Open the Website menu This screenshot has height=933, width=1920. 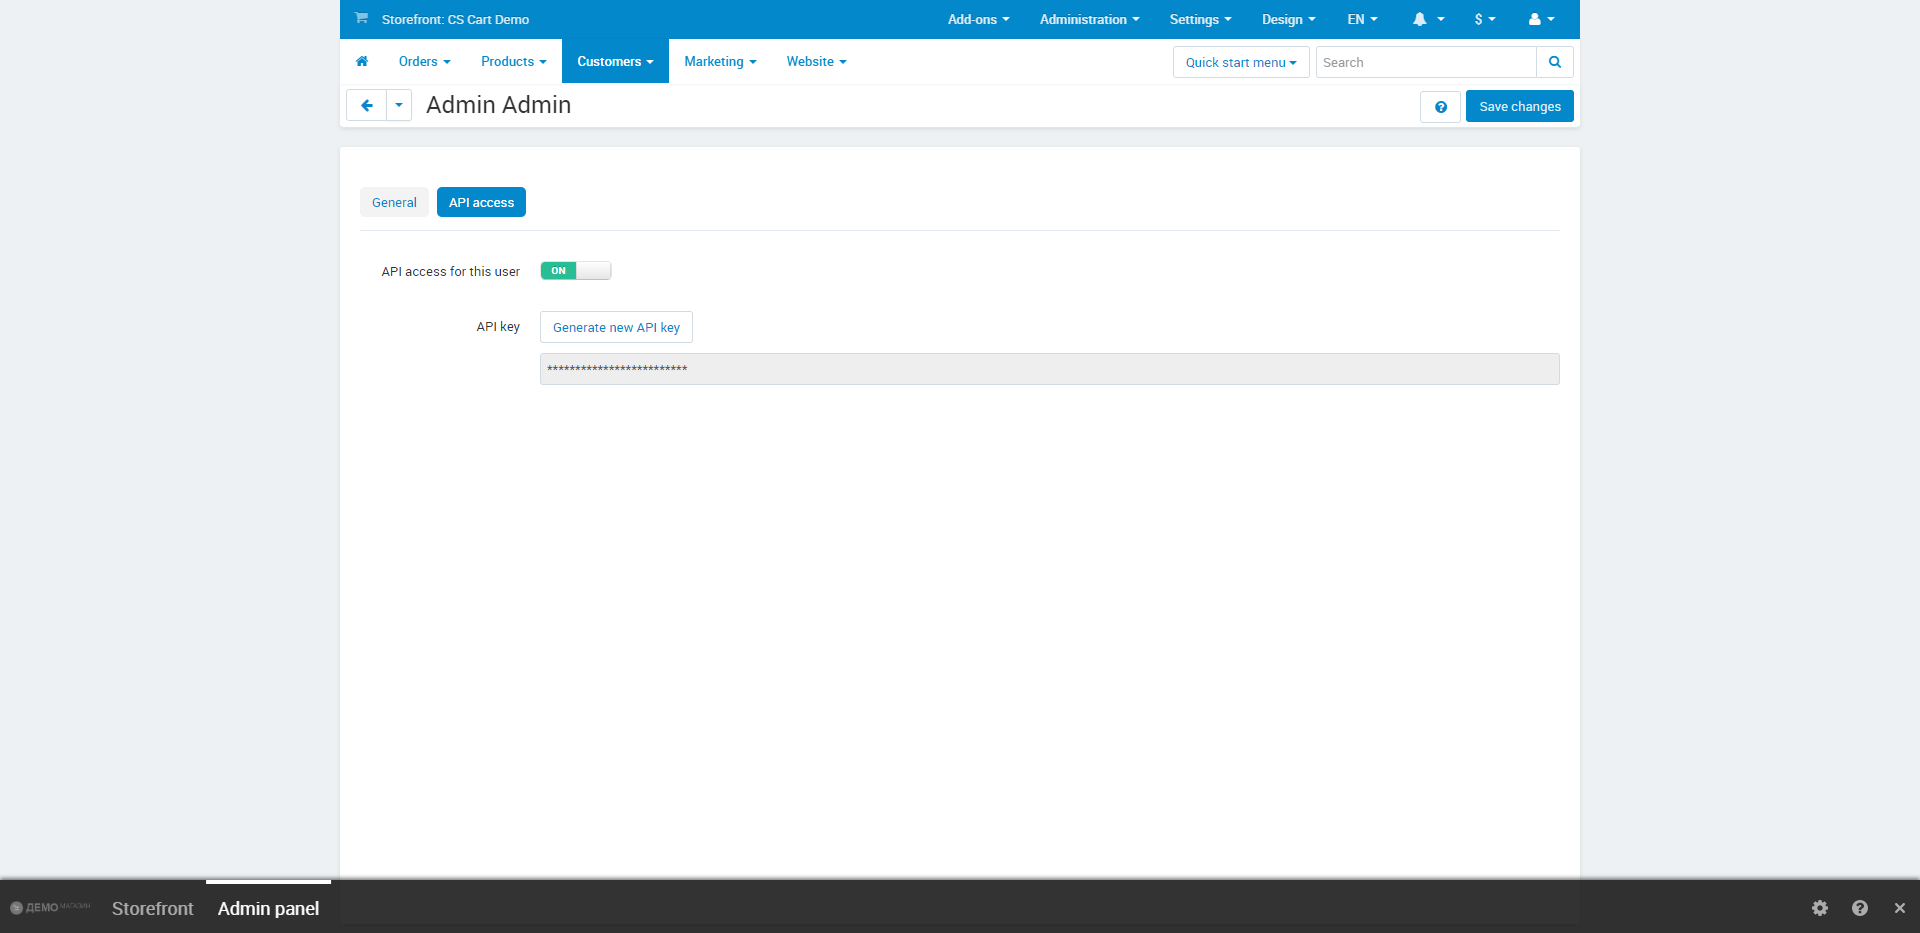point(816,61)
